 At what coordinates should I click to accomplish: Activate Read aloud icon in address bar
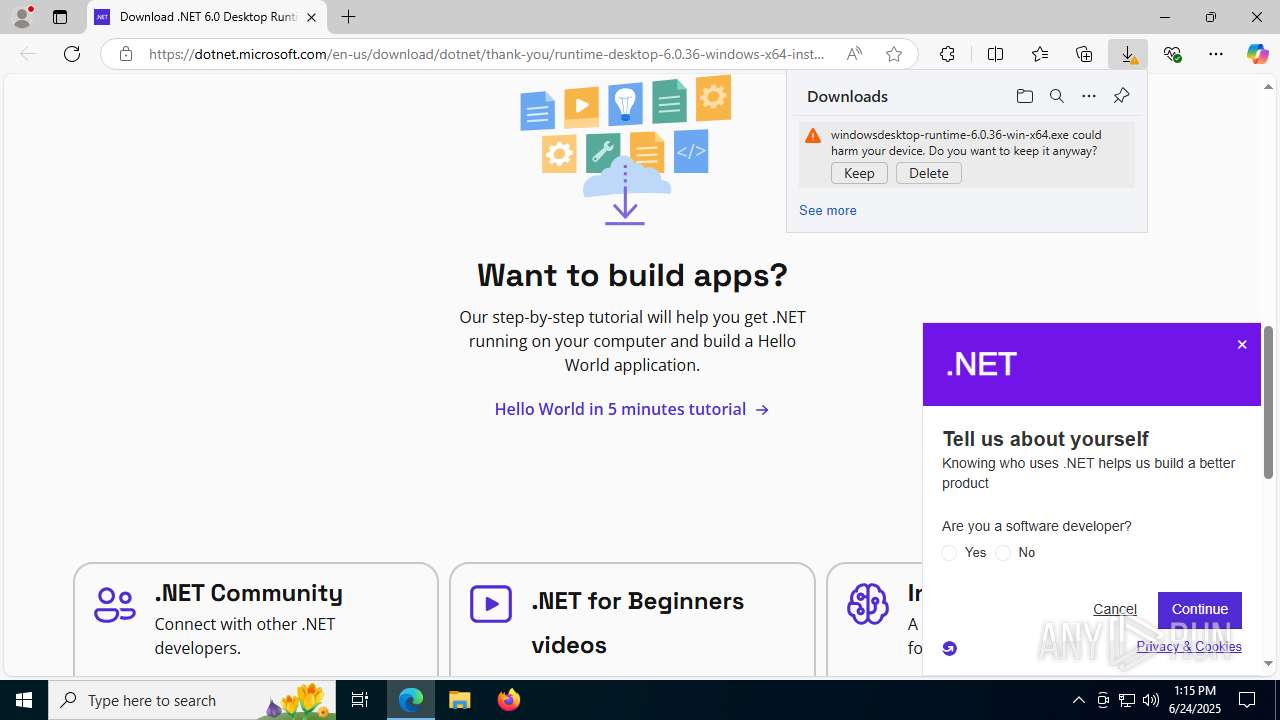tap(854, 54)
